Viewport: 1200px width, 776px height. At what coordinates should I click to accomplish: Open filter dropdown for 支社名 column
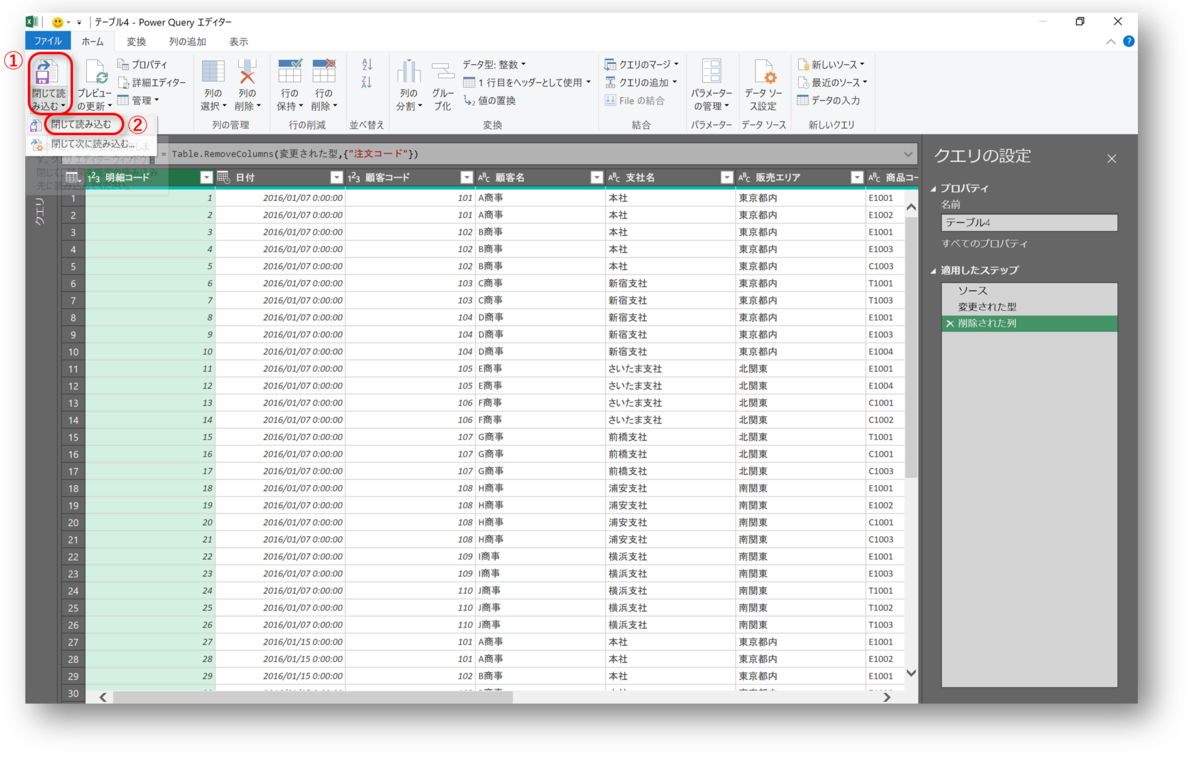(726, 178)
